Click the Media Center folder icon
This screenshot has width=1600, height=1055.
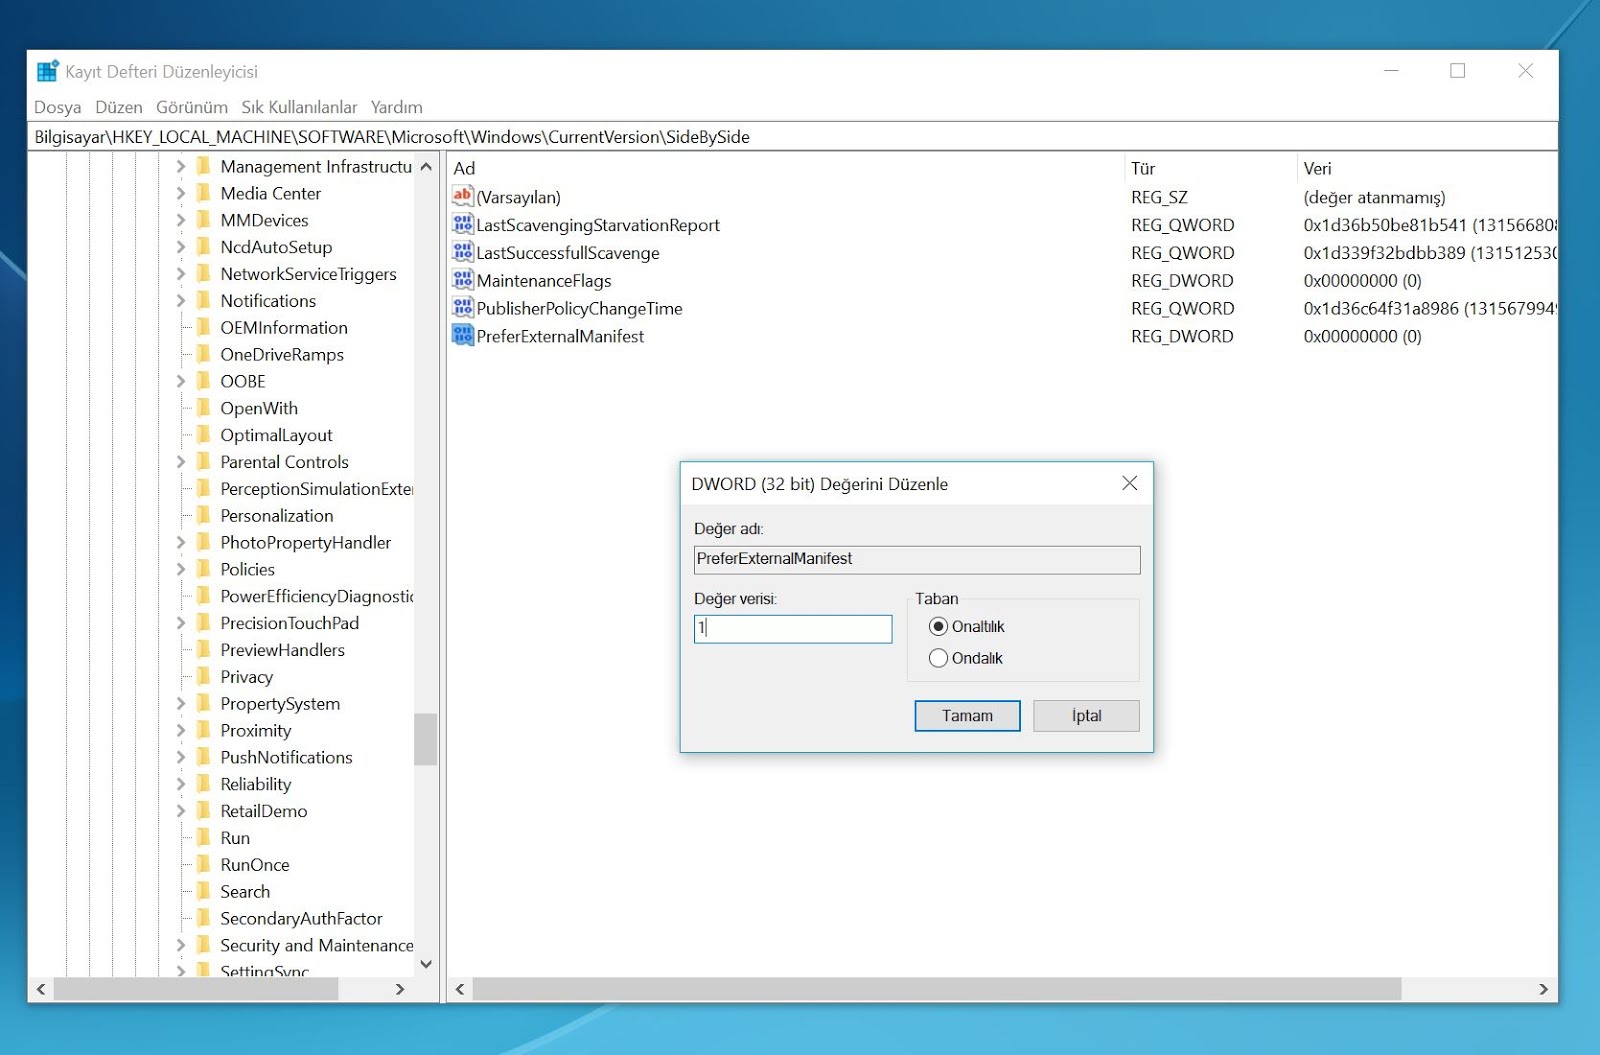pos(204,193)
